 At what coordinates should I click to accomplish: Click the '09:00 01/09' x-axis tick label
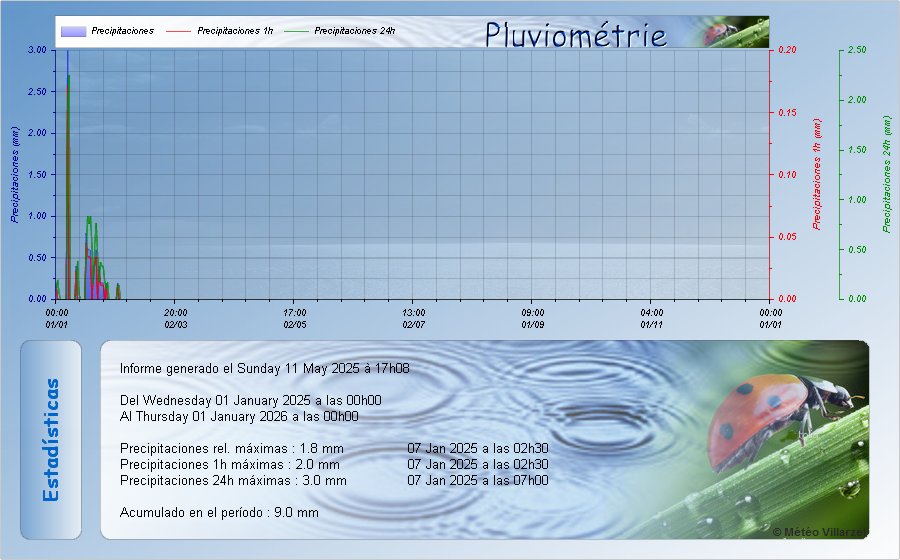pos(533,318)
